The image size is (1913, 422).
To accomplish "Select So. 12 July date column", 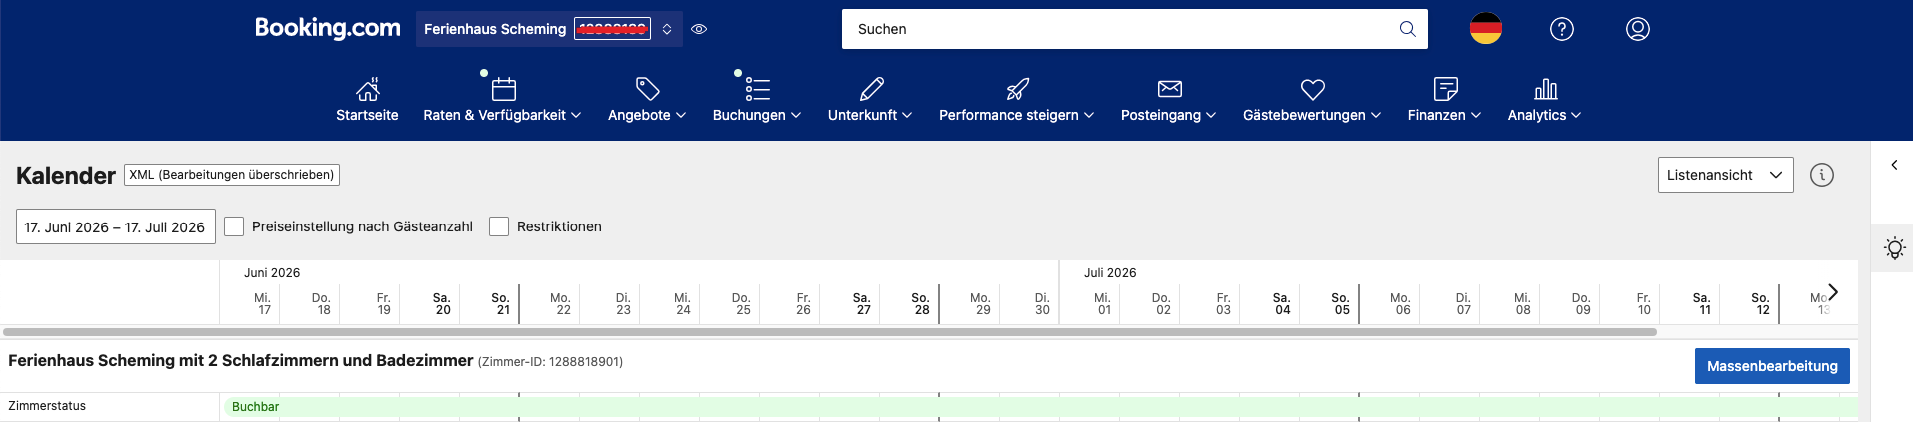I will pyautogui.click(x=1761, y=303).
